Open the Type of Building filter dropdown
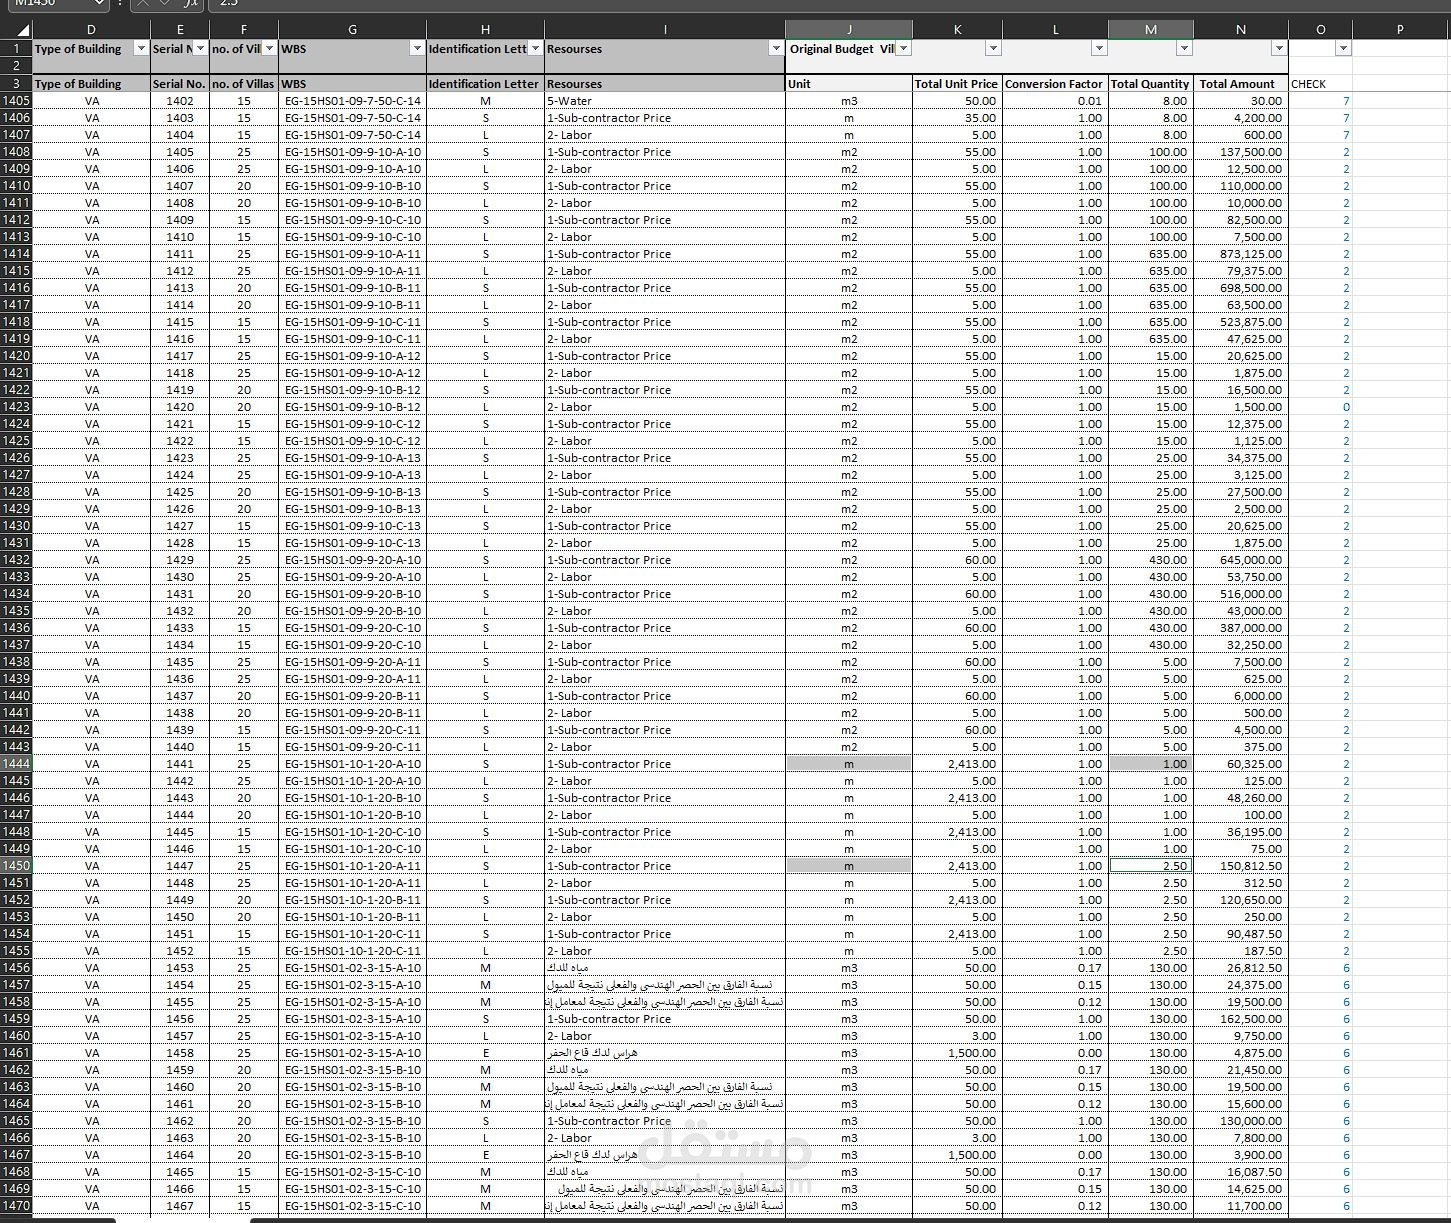This screenshot has height=1223, width=1451. tap(140, 49)
